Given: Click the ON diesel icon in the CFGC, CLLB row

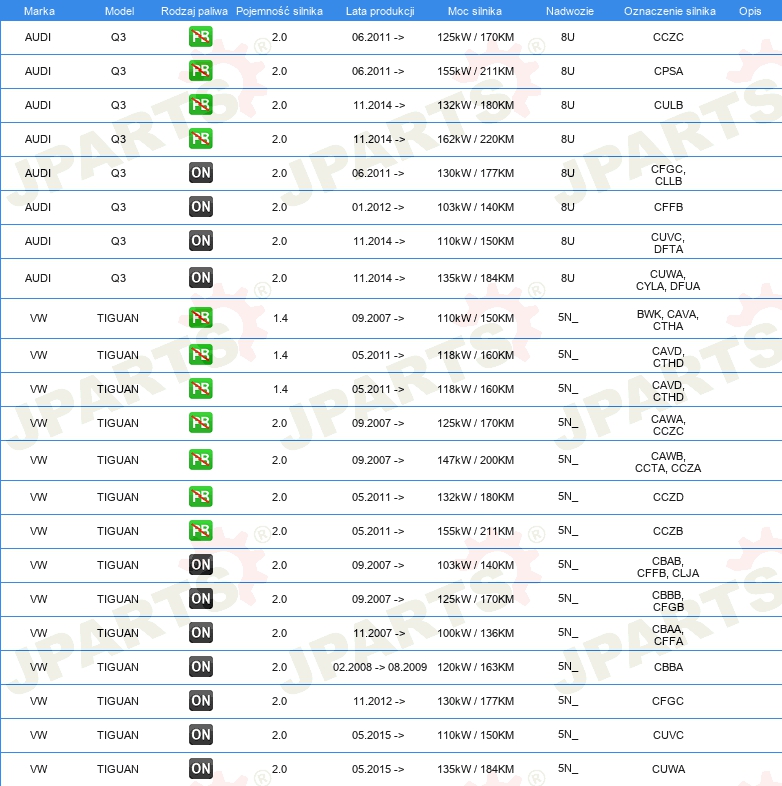Looking at the screenshot, I should [x=201, y=173].
